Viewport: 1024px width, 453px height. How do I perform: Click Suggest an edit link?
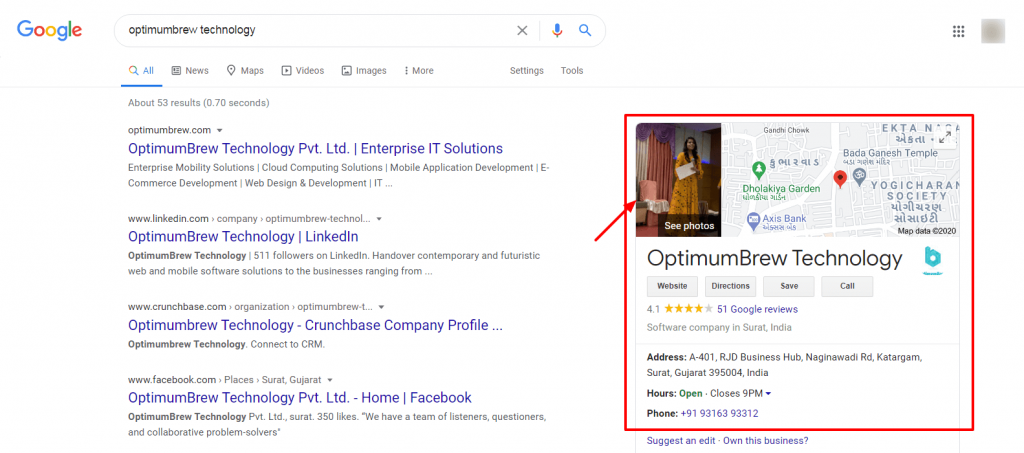point(680,441)
